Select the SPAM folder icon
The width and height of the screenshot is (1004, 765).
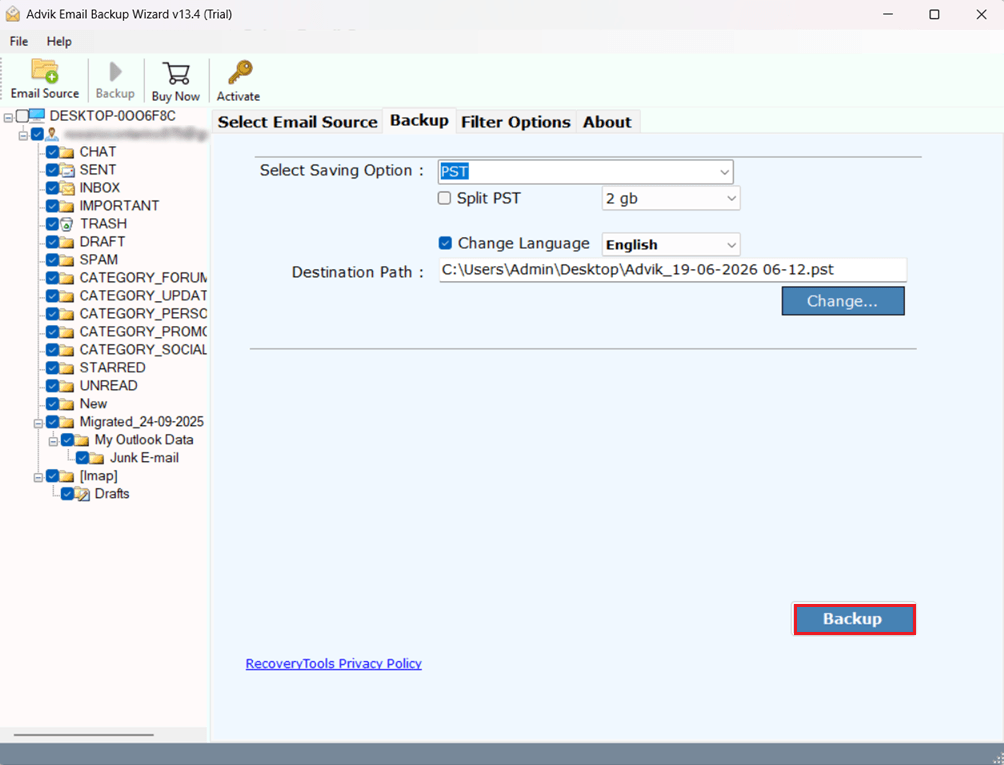pos(67,260)
